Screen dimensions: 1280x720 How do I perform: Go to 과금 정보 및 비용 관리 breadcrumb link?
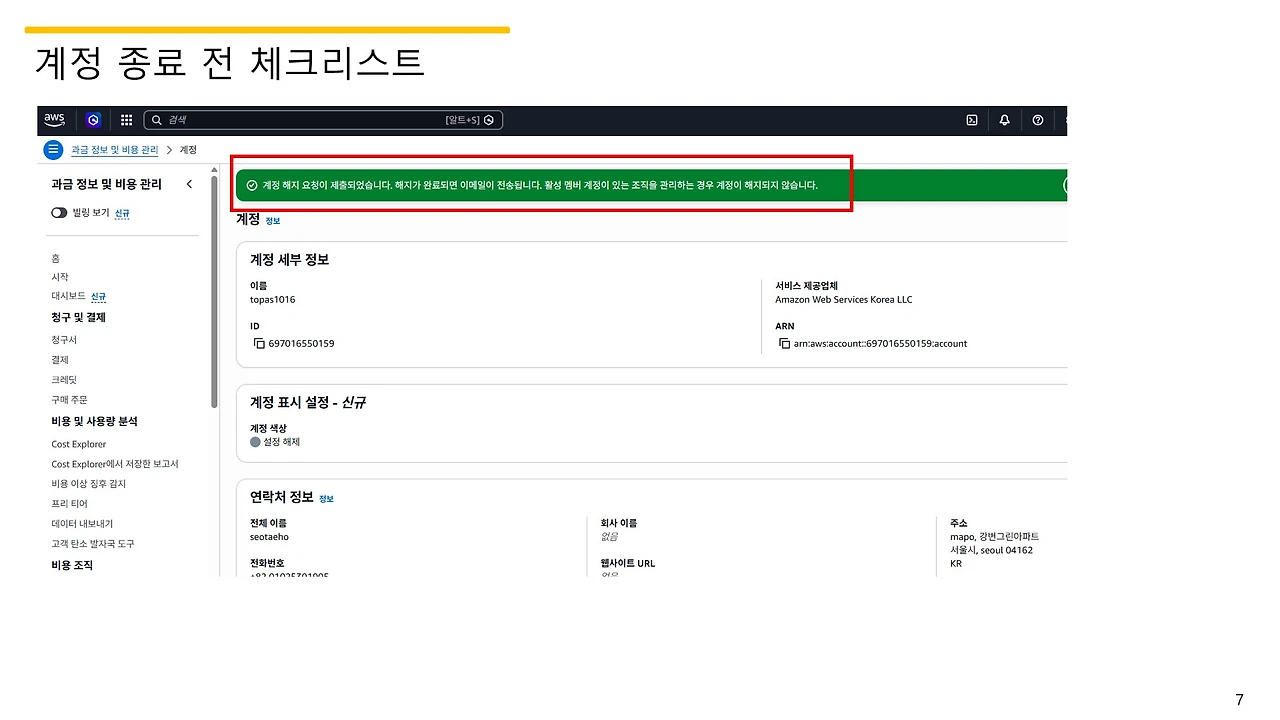pyautogui.click(x=115, y=150)
